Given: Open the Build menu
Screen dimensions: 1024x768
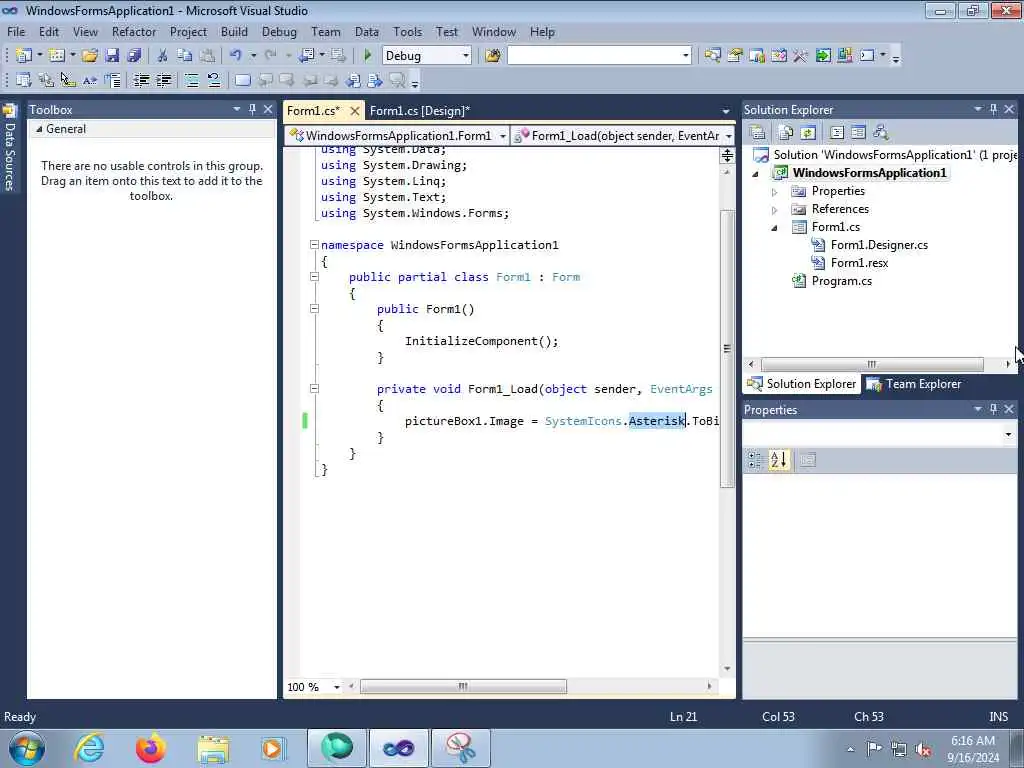Looking at the screenshot, I should 234,31.
